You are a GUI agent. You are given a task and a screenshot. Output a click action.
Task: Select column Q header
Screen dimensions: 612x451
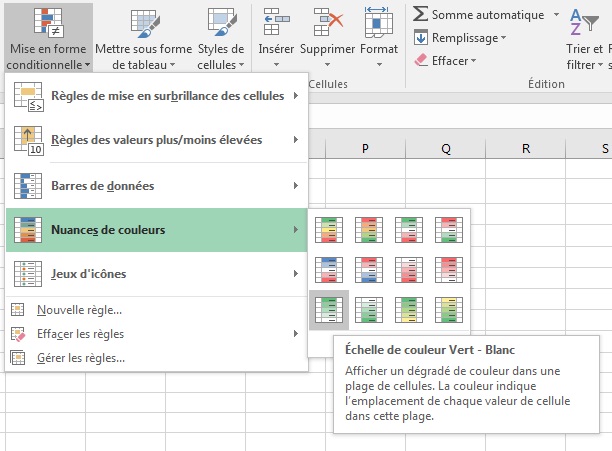click(x=446, y=149)
